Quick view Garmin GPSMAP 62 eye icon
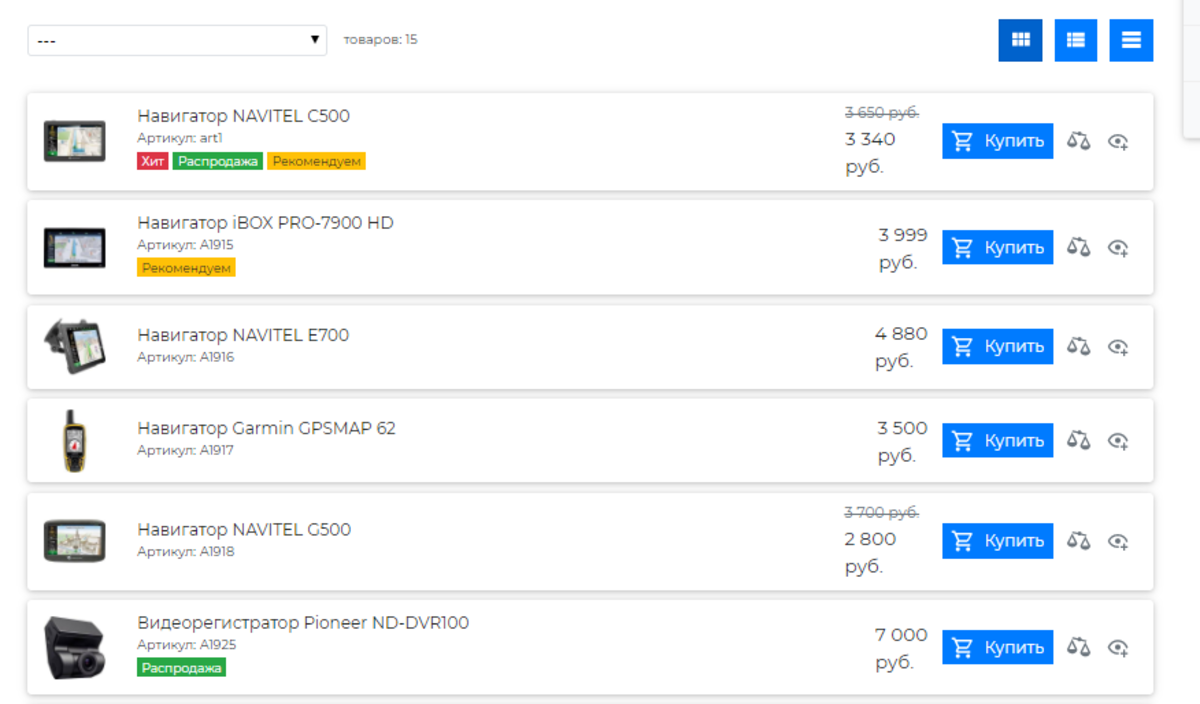 pos(1118,441)
